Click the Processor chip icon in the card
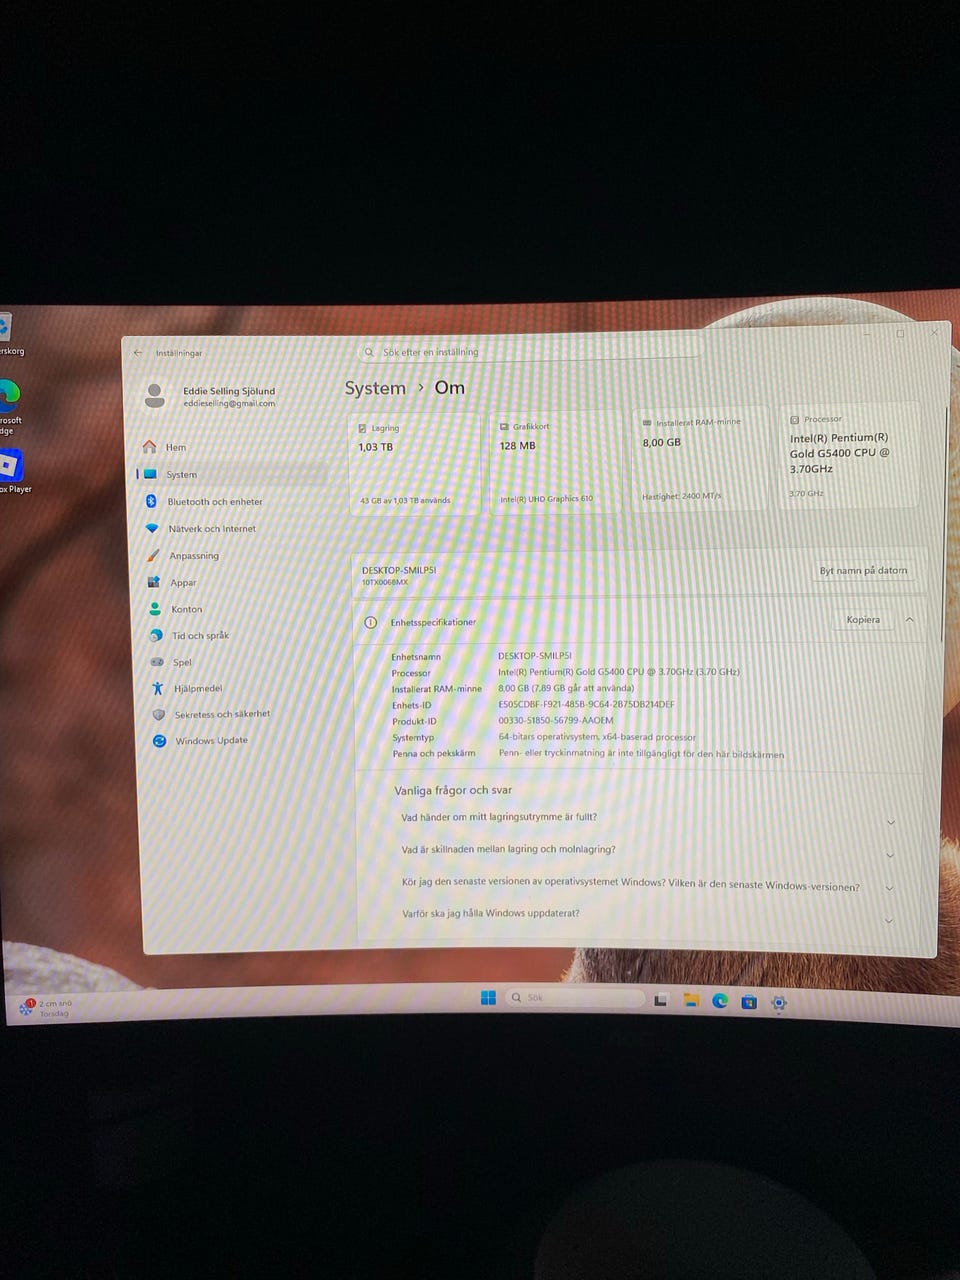Screen dimensions: 960x1280 click(x=794, y=420)
